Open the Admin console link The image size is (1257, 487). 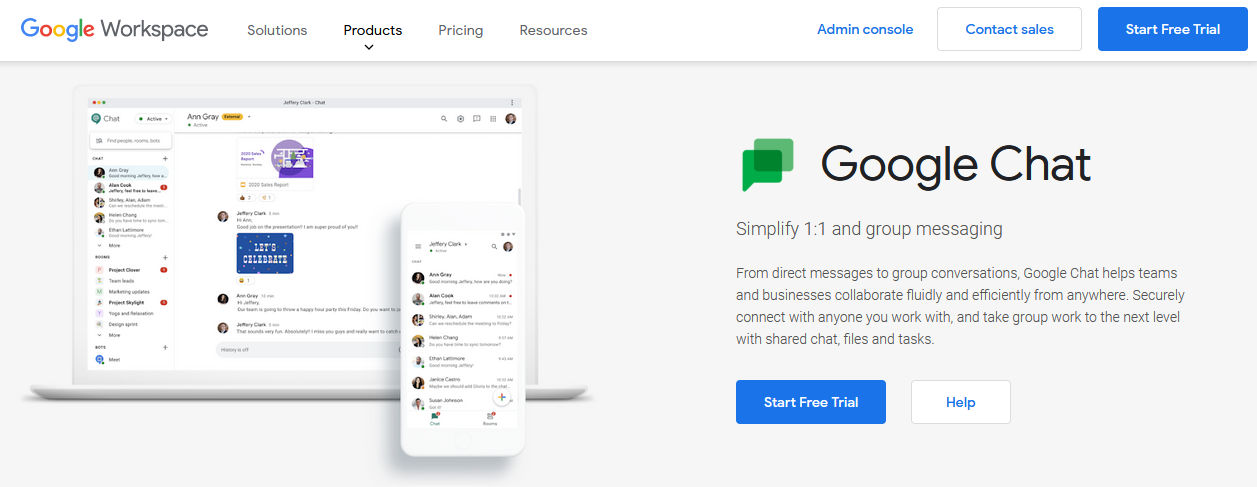click(865, 29)
